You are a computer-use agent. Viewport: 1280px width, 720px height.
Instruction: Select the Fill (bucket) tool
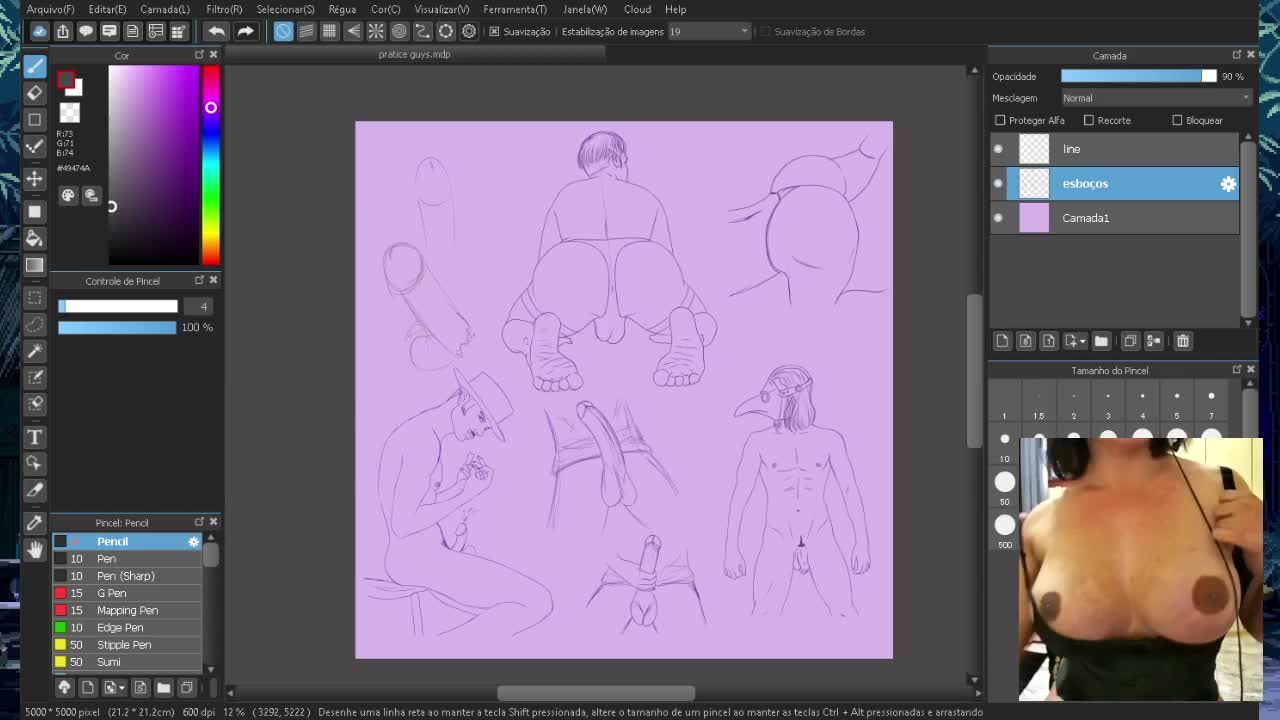[x=34, y=238]
